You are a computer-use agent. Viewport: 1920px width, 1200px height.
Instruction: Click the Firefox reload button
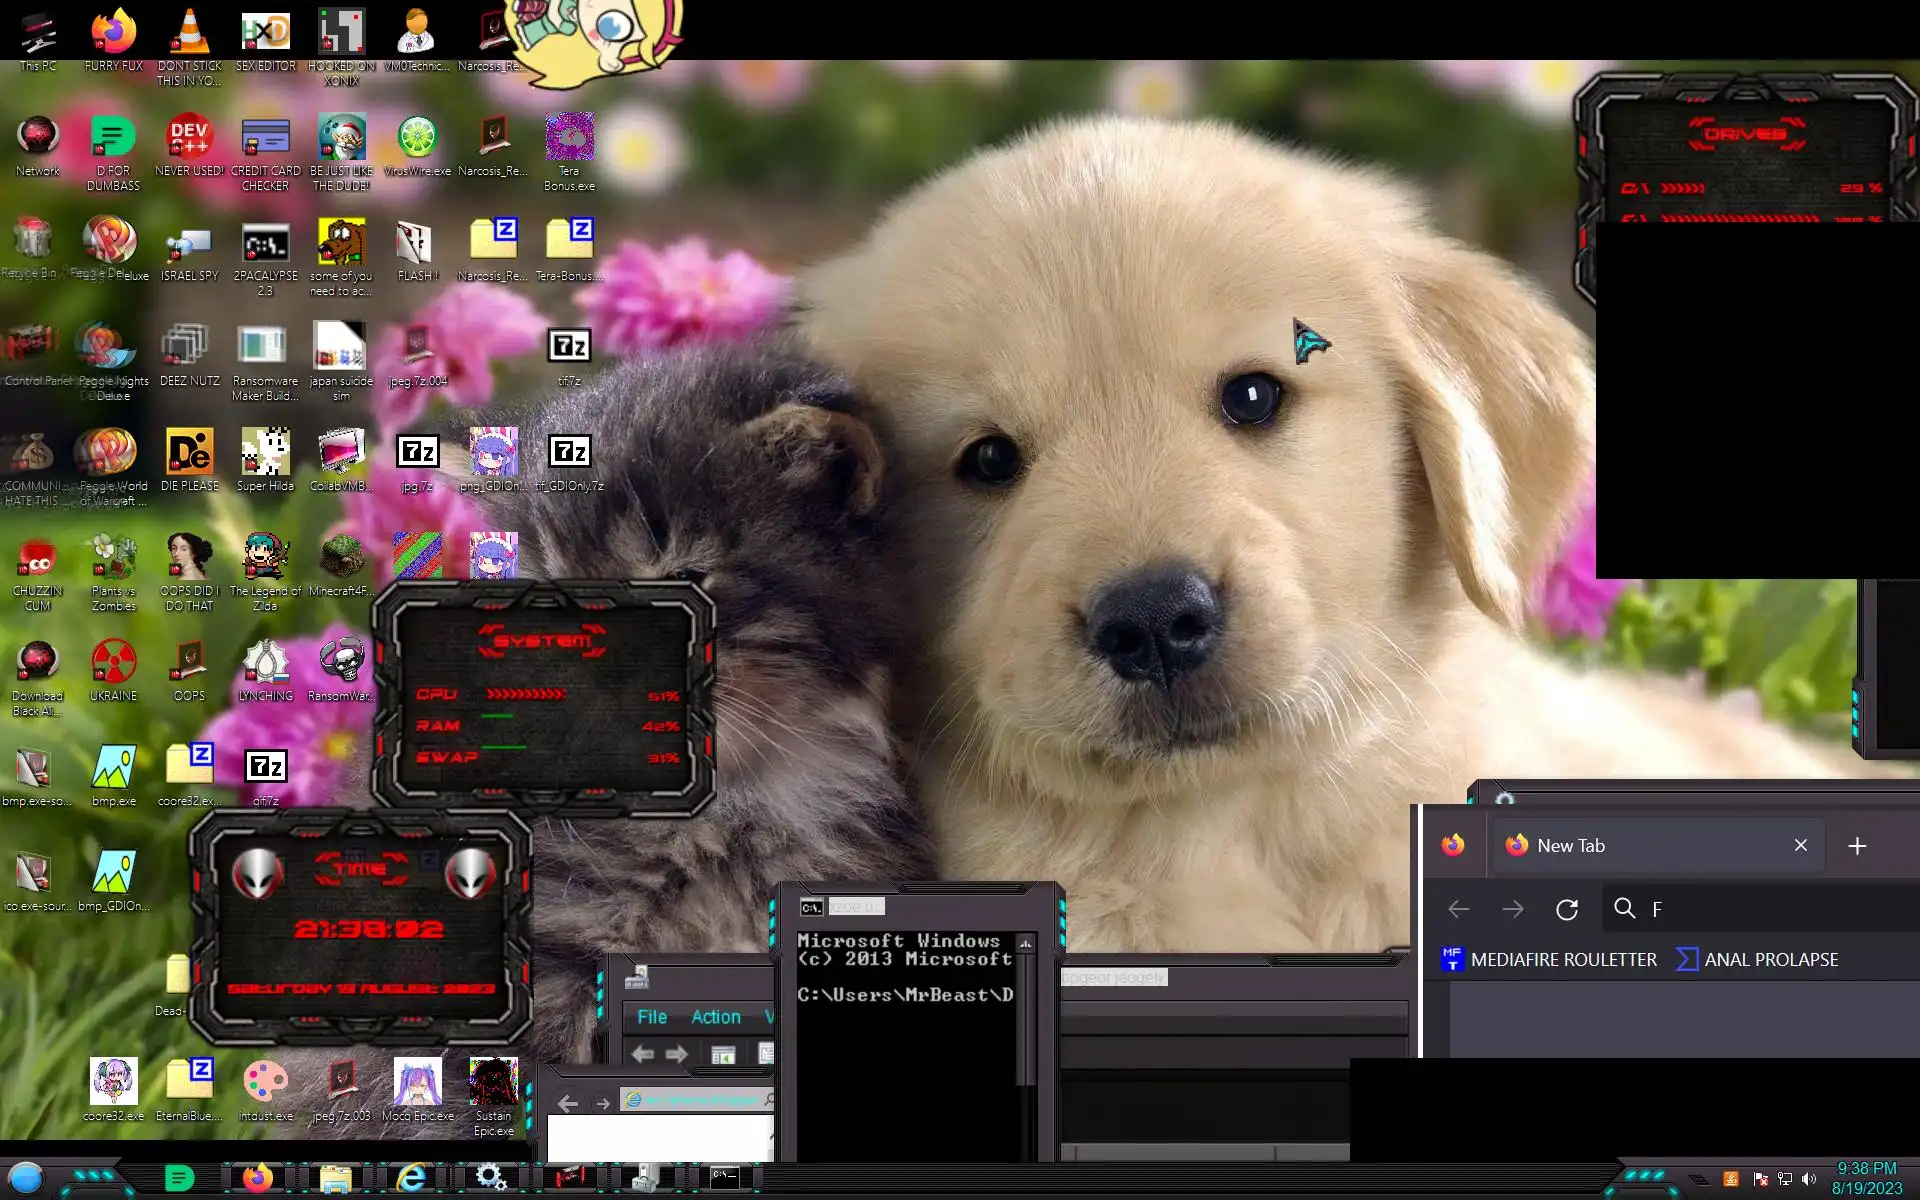tap(1567, 909)
